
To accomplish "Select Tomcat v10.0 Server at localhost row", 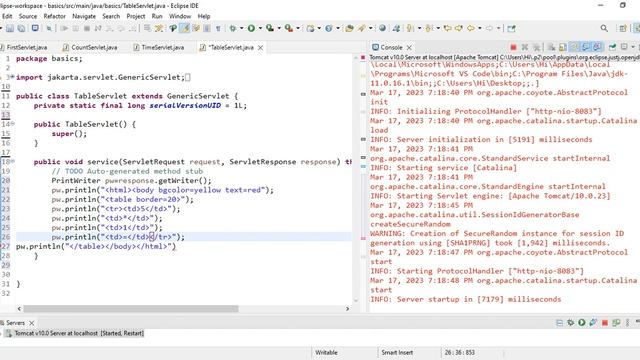I will [79, 333].
